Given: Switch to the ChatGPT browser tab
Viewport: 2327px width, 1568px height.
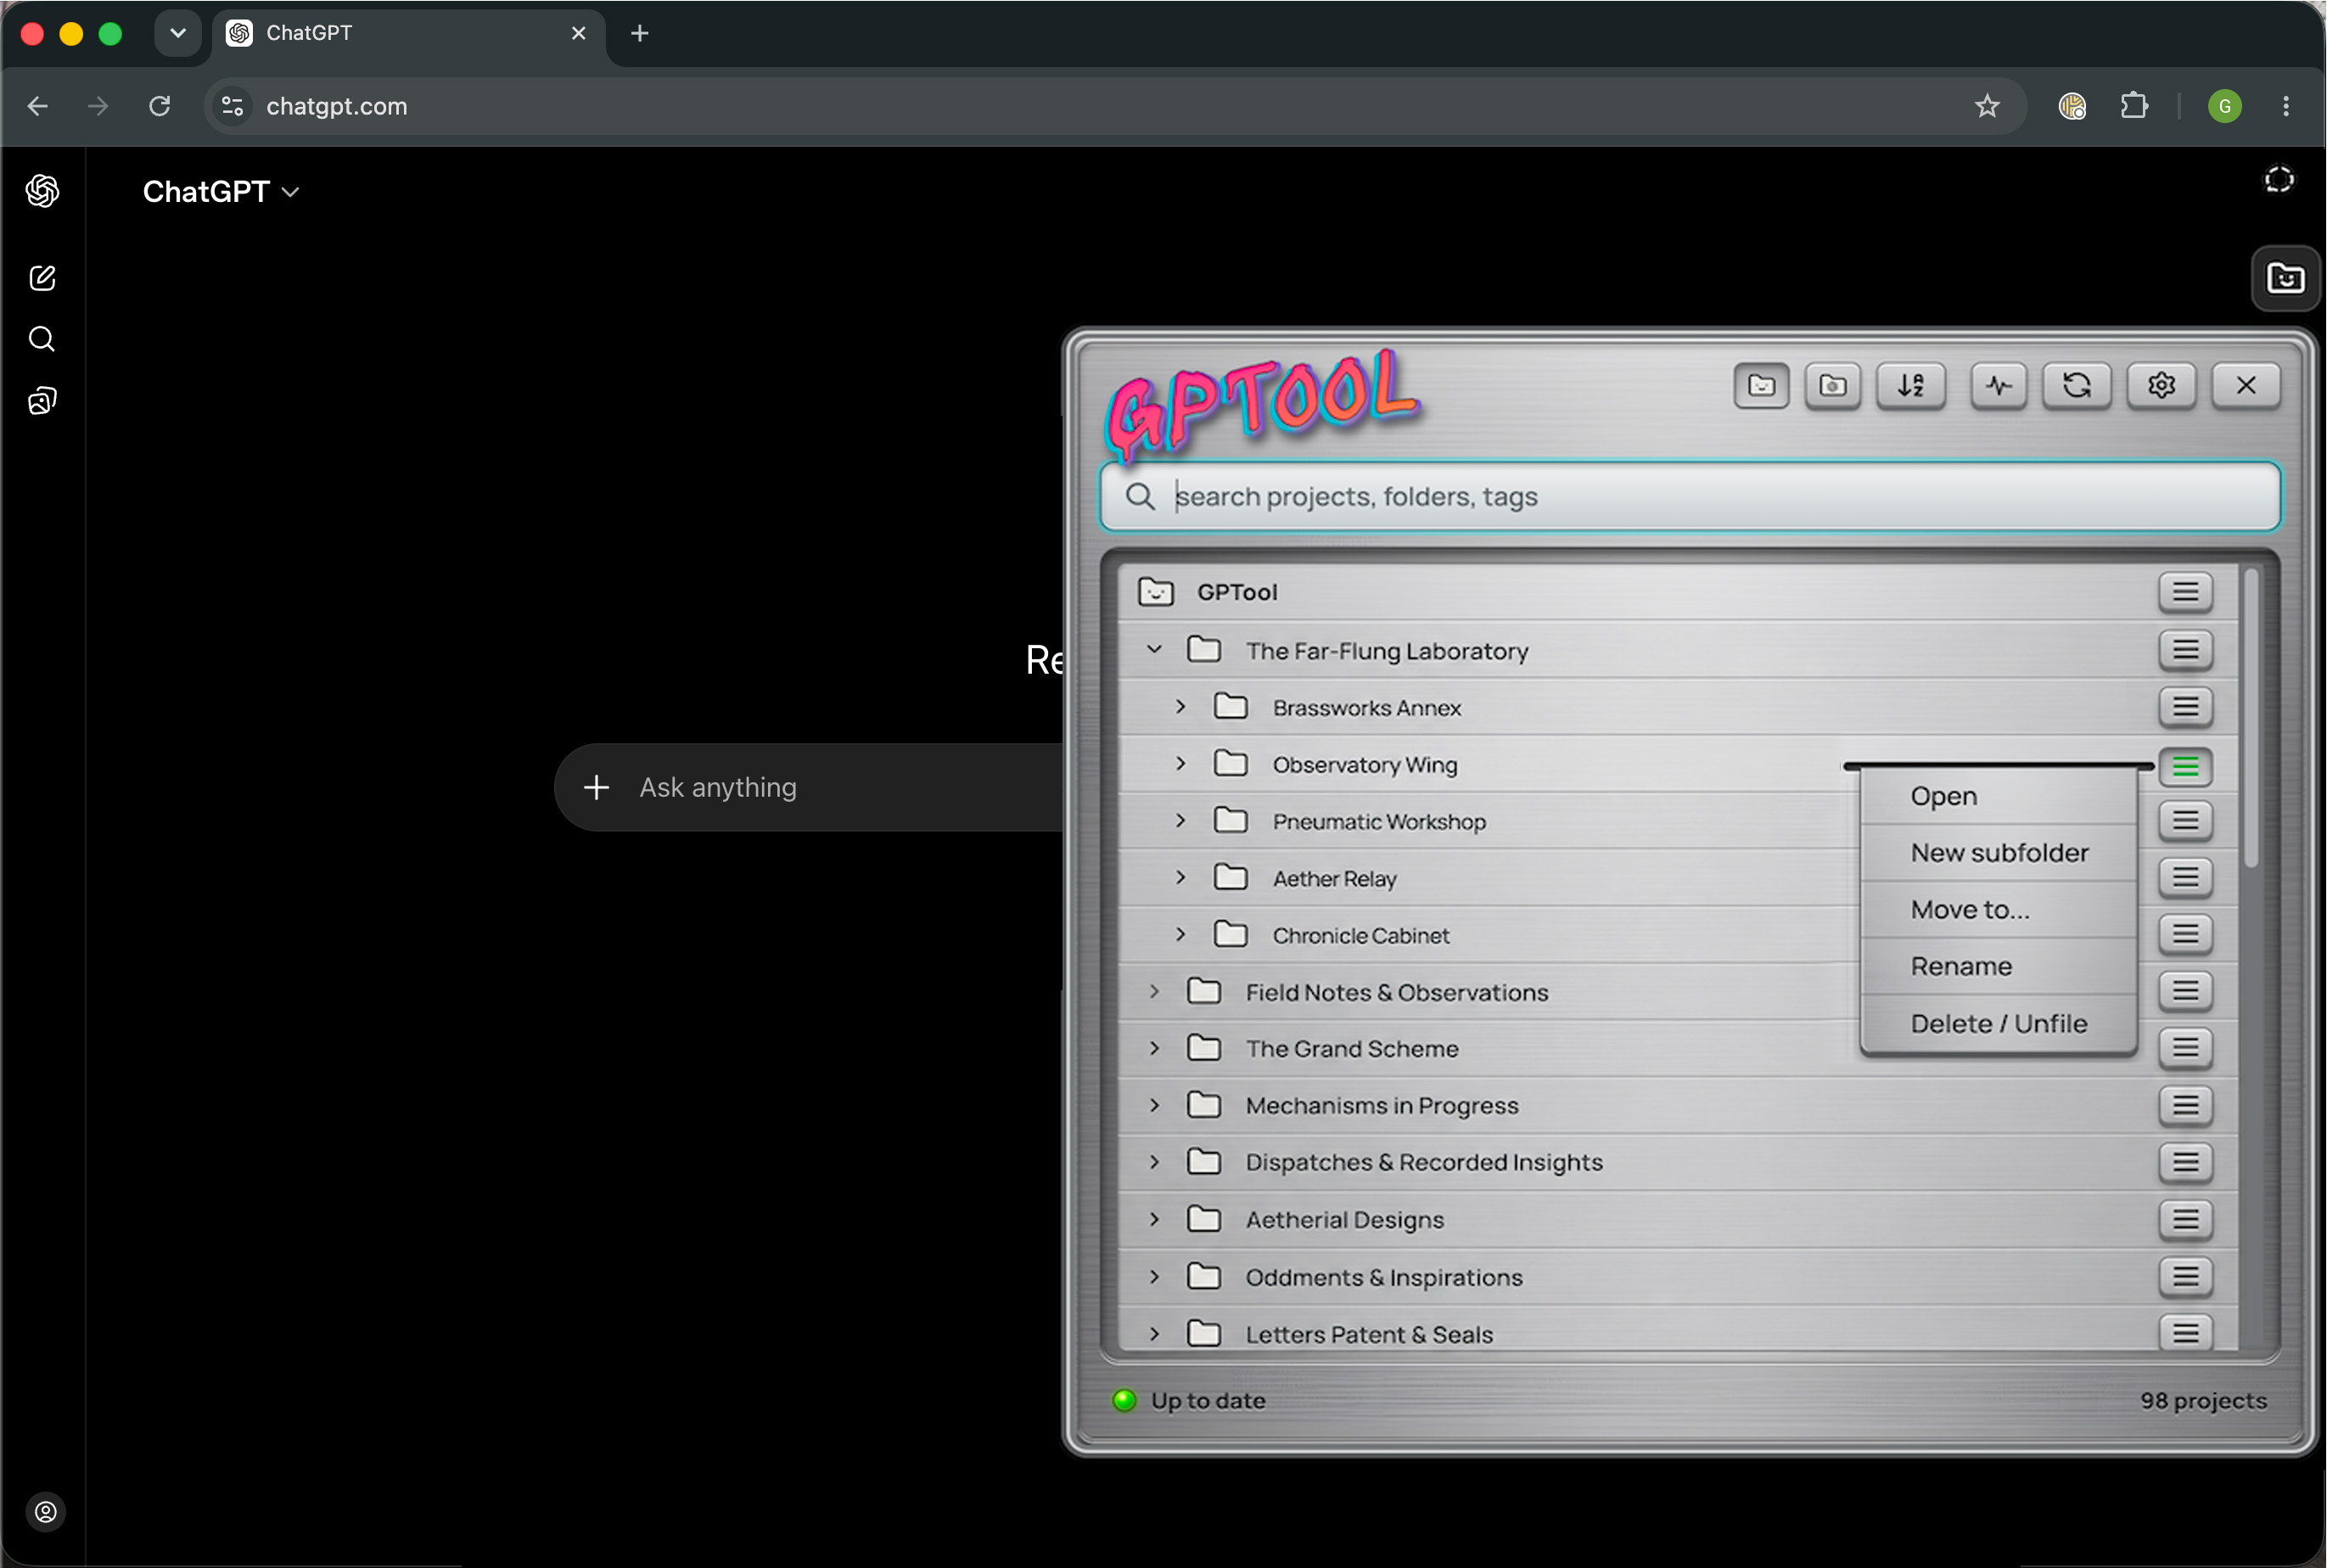Looking at the screenshot, I should tap(408, 33).
